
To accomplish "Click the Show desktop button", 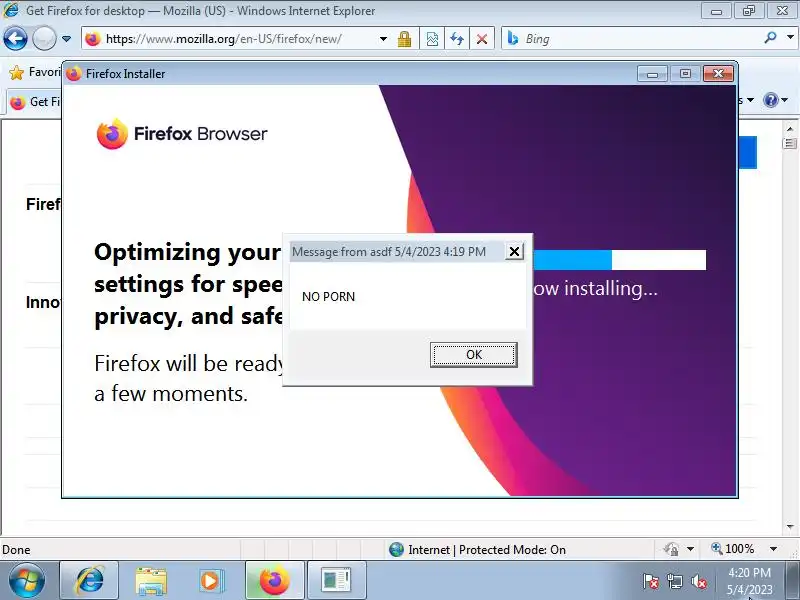I will pyautogui.click(x=792, y=580).
